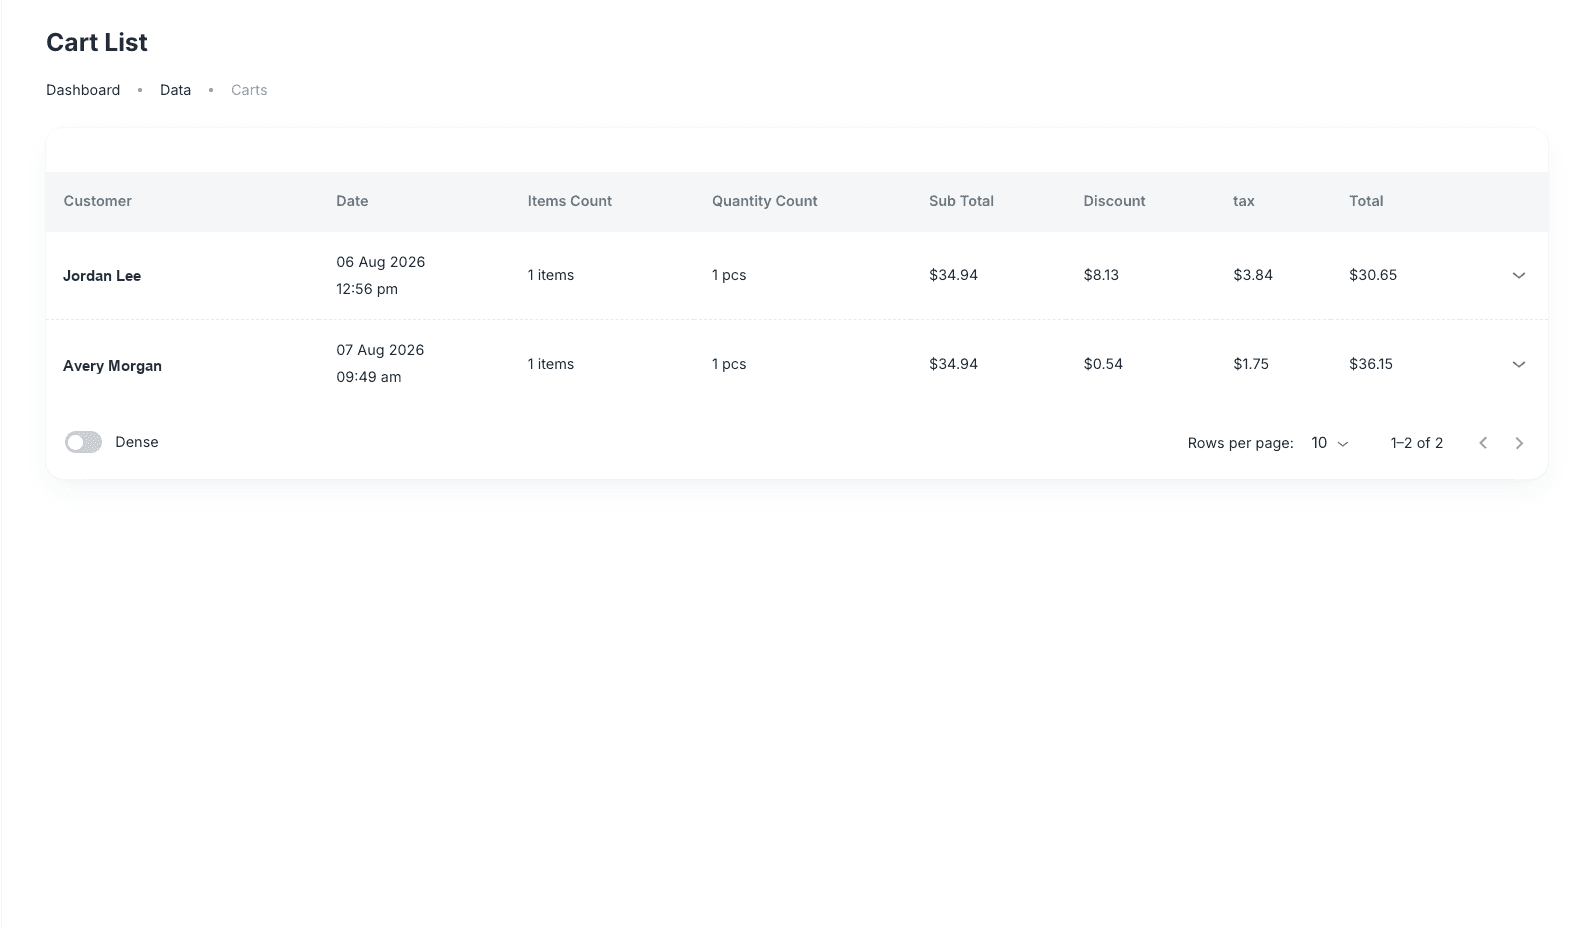
Task: Click the $0.54 discount value
Action: click(1103, 364)
